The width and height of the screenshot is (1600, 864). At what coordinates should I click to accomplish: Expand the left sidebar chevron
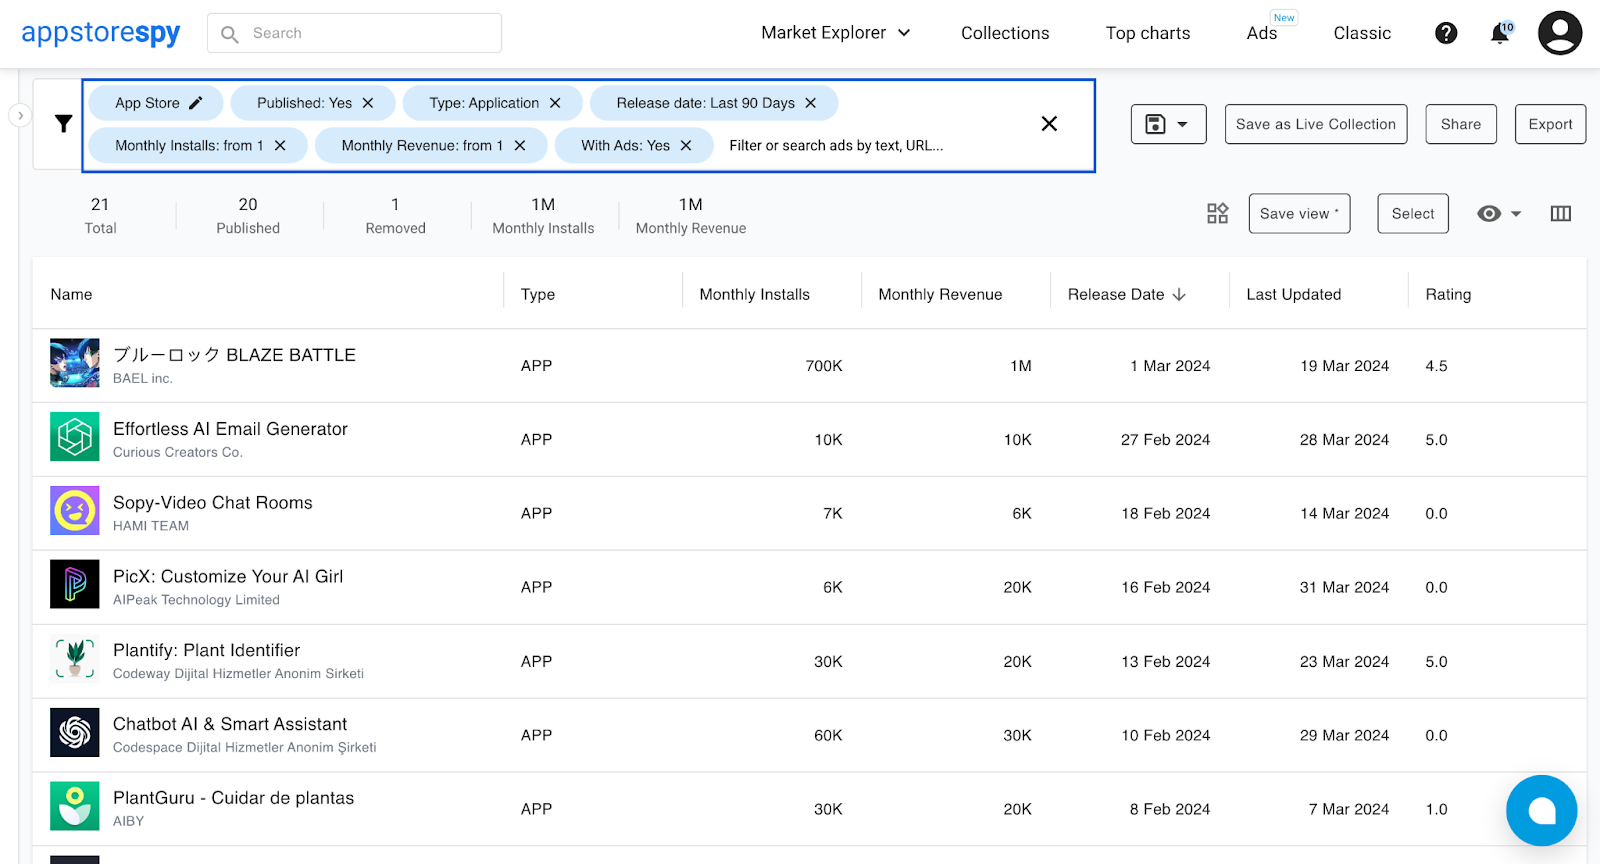[20, 116]
